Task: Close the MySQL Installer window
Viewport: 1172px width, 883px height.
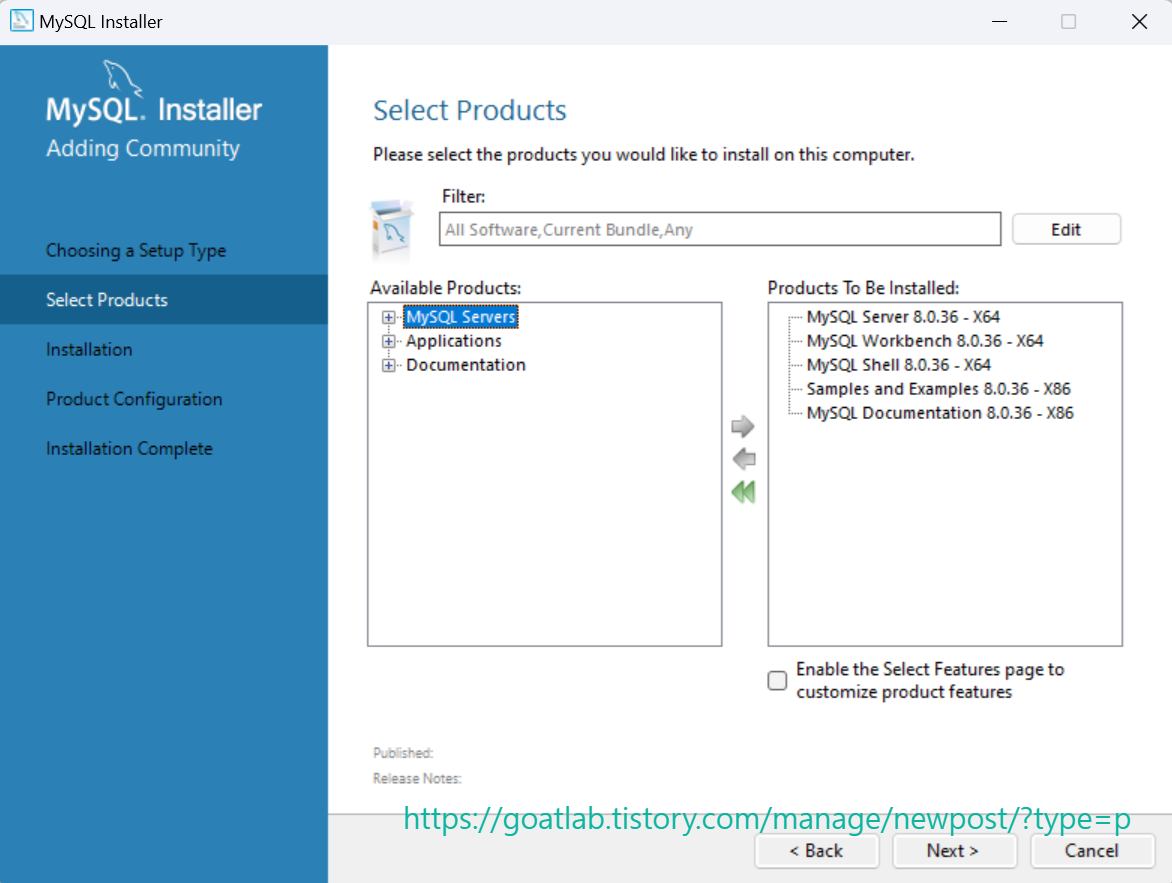Action: 1139,22
